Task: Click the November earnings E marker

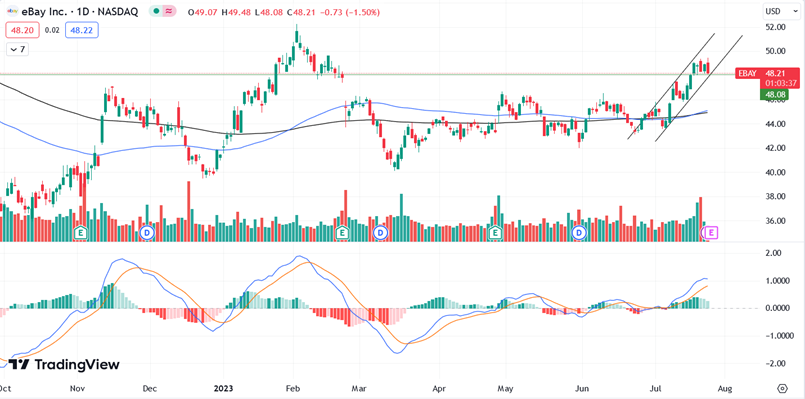Action: coord(81,233)
